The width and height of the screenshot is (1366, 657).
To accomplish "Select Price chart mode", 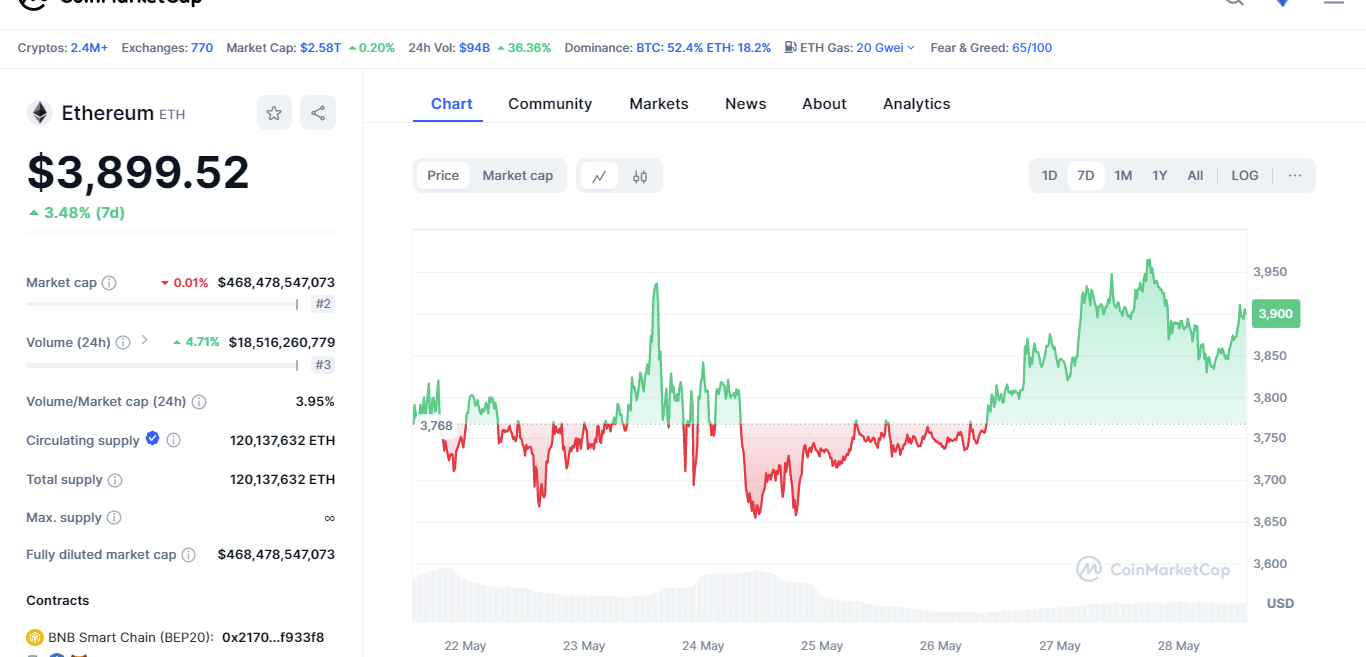I will click(443, 176).
